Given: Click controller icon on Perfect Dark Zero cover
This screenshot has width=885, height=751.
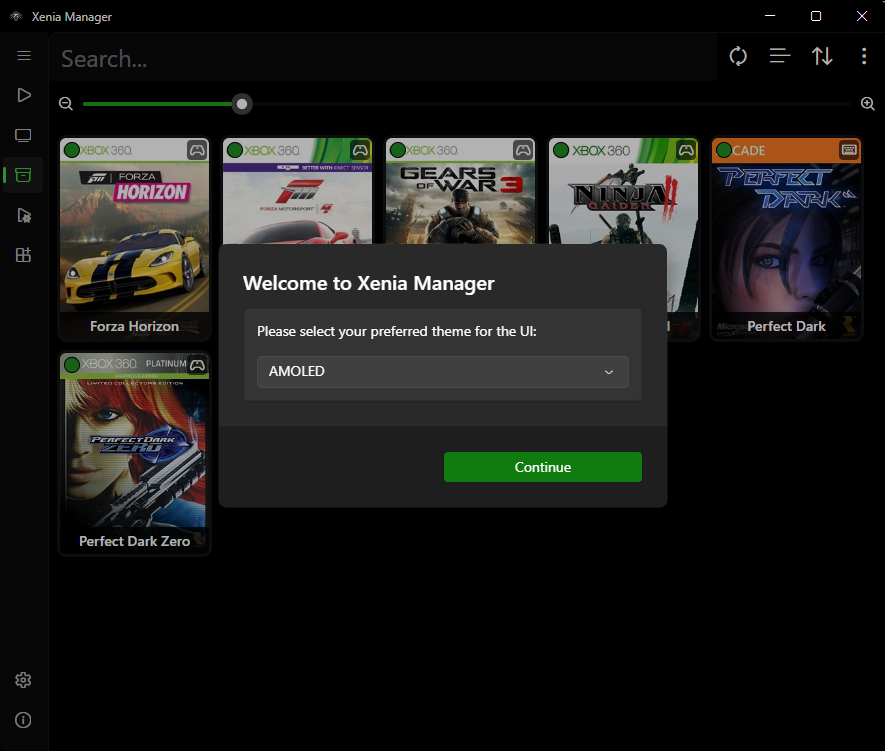Looking at the screenshot, I should pos(197,365).
